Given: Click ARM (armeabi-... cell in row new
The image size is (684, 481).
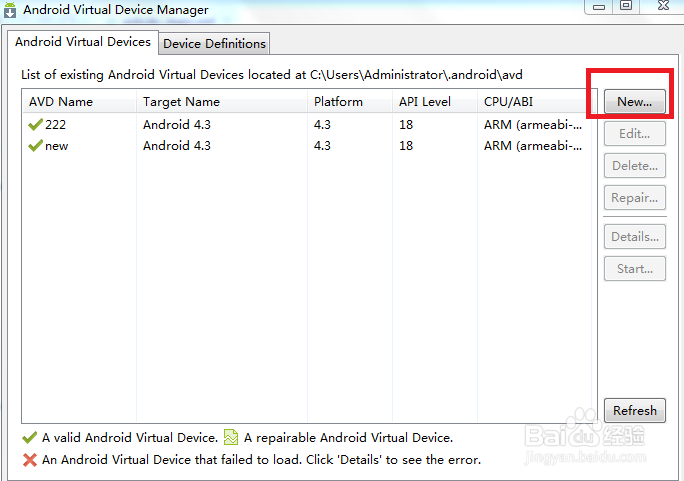Looking at the screenshot, I should coord(533,146).
